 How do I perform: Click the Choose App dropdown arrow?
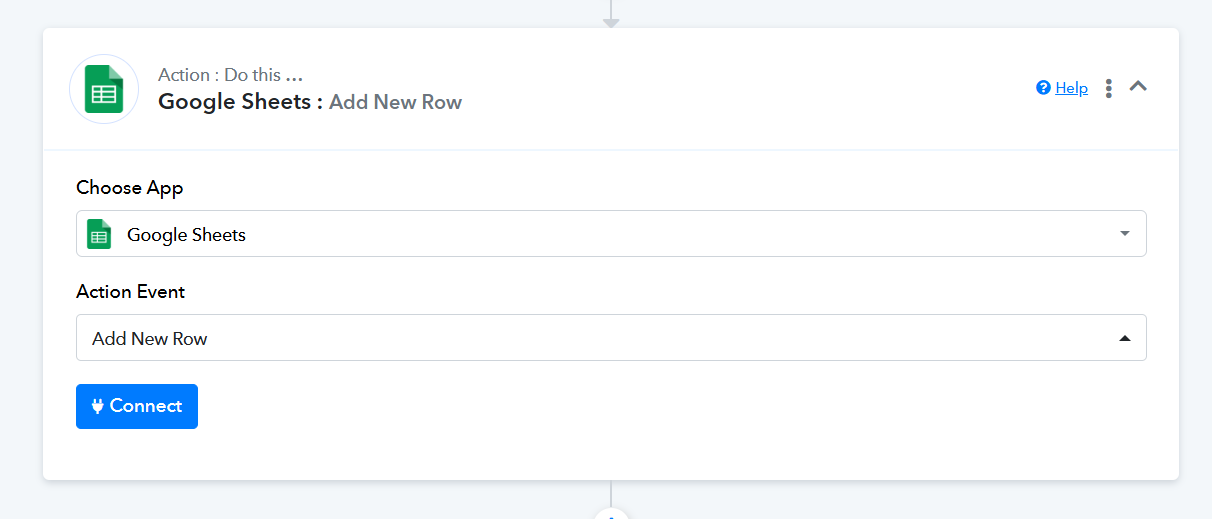(1125, 234)
